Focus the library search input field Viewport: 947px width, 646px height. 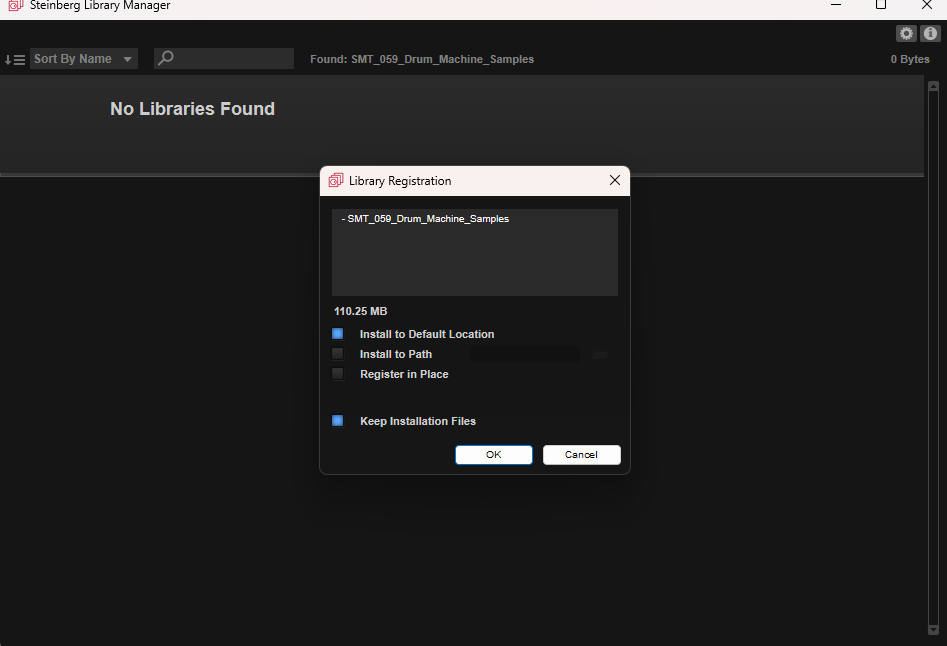[223, 59]
